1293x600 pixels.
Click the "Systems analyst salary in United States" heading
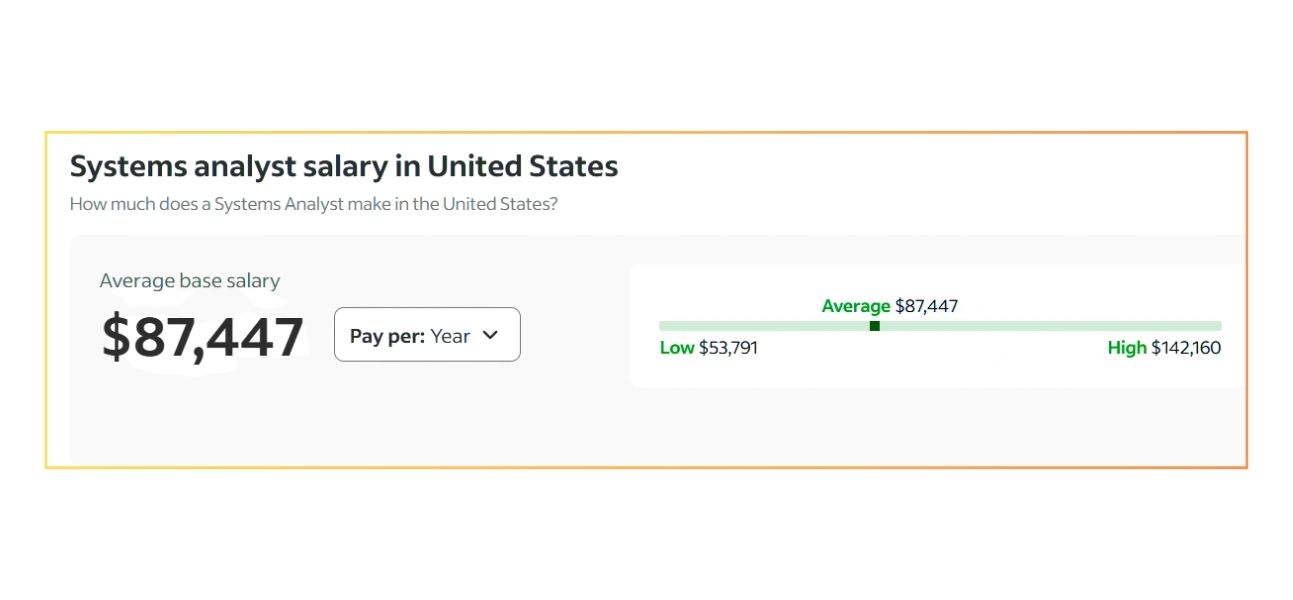pyautogui.click(x=343, y=166)
